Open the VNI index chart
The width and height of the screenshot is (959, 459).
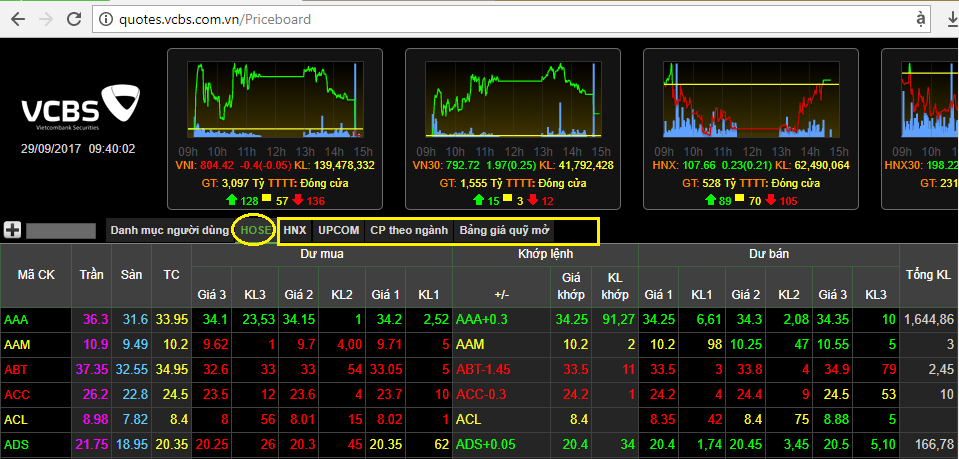tap(273, 98)
